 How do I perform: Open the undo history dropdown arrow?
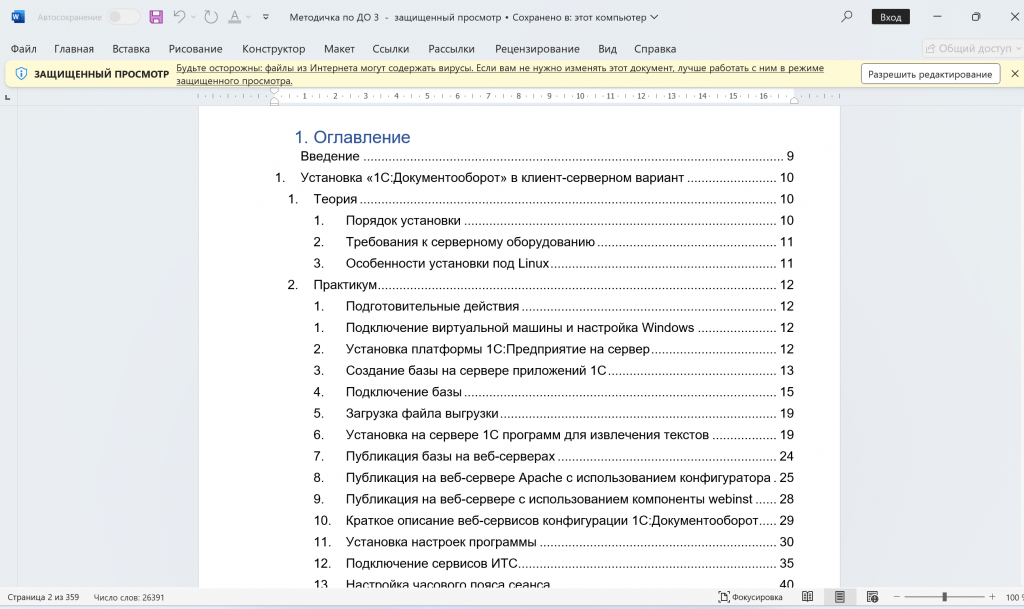[193, 17]
